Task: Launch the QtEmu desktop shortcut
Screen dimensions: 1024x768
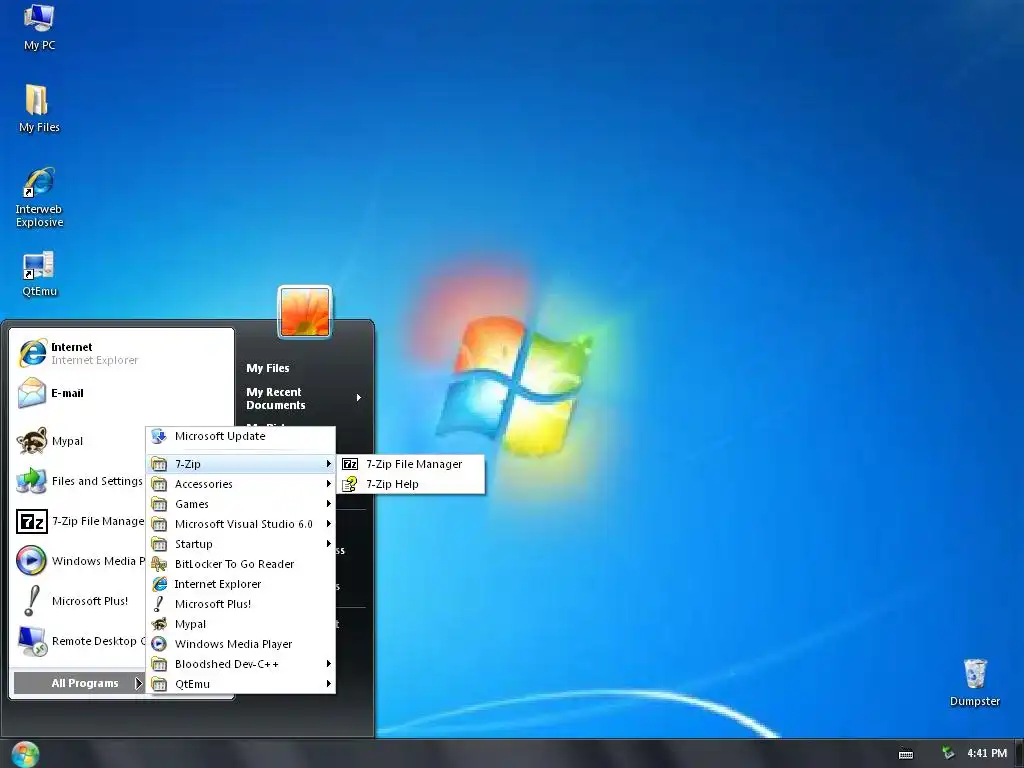Action: click(x=39, y=274)
